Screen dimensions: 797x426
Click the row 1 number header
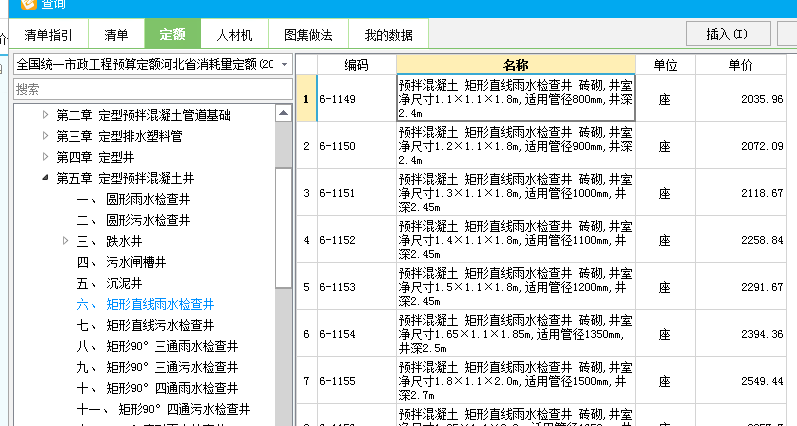(306, 99)
